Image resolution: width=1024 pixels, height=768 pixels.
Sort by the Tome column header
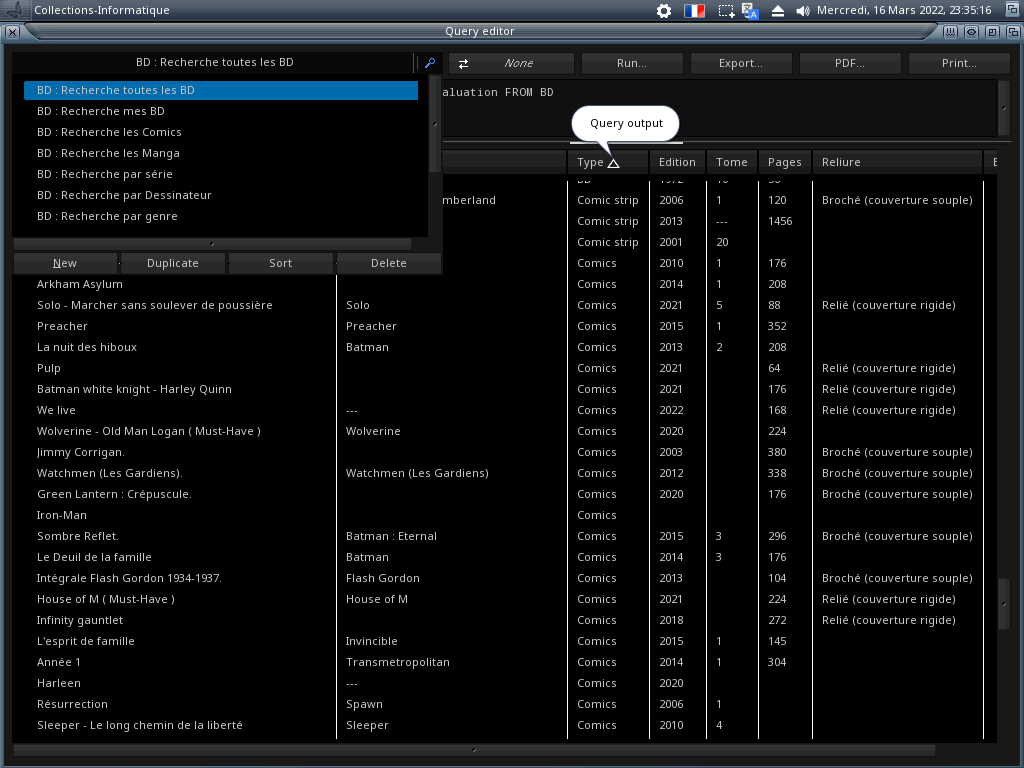coord(731,162)
